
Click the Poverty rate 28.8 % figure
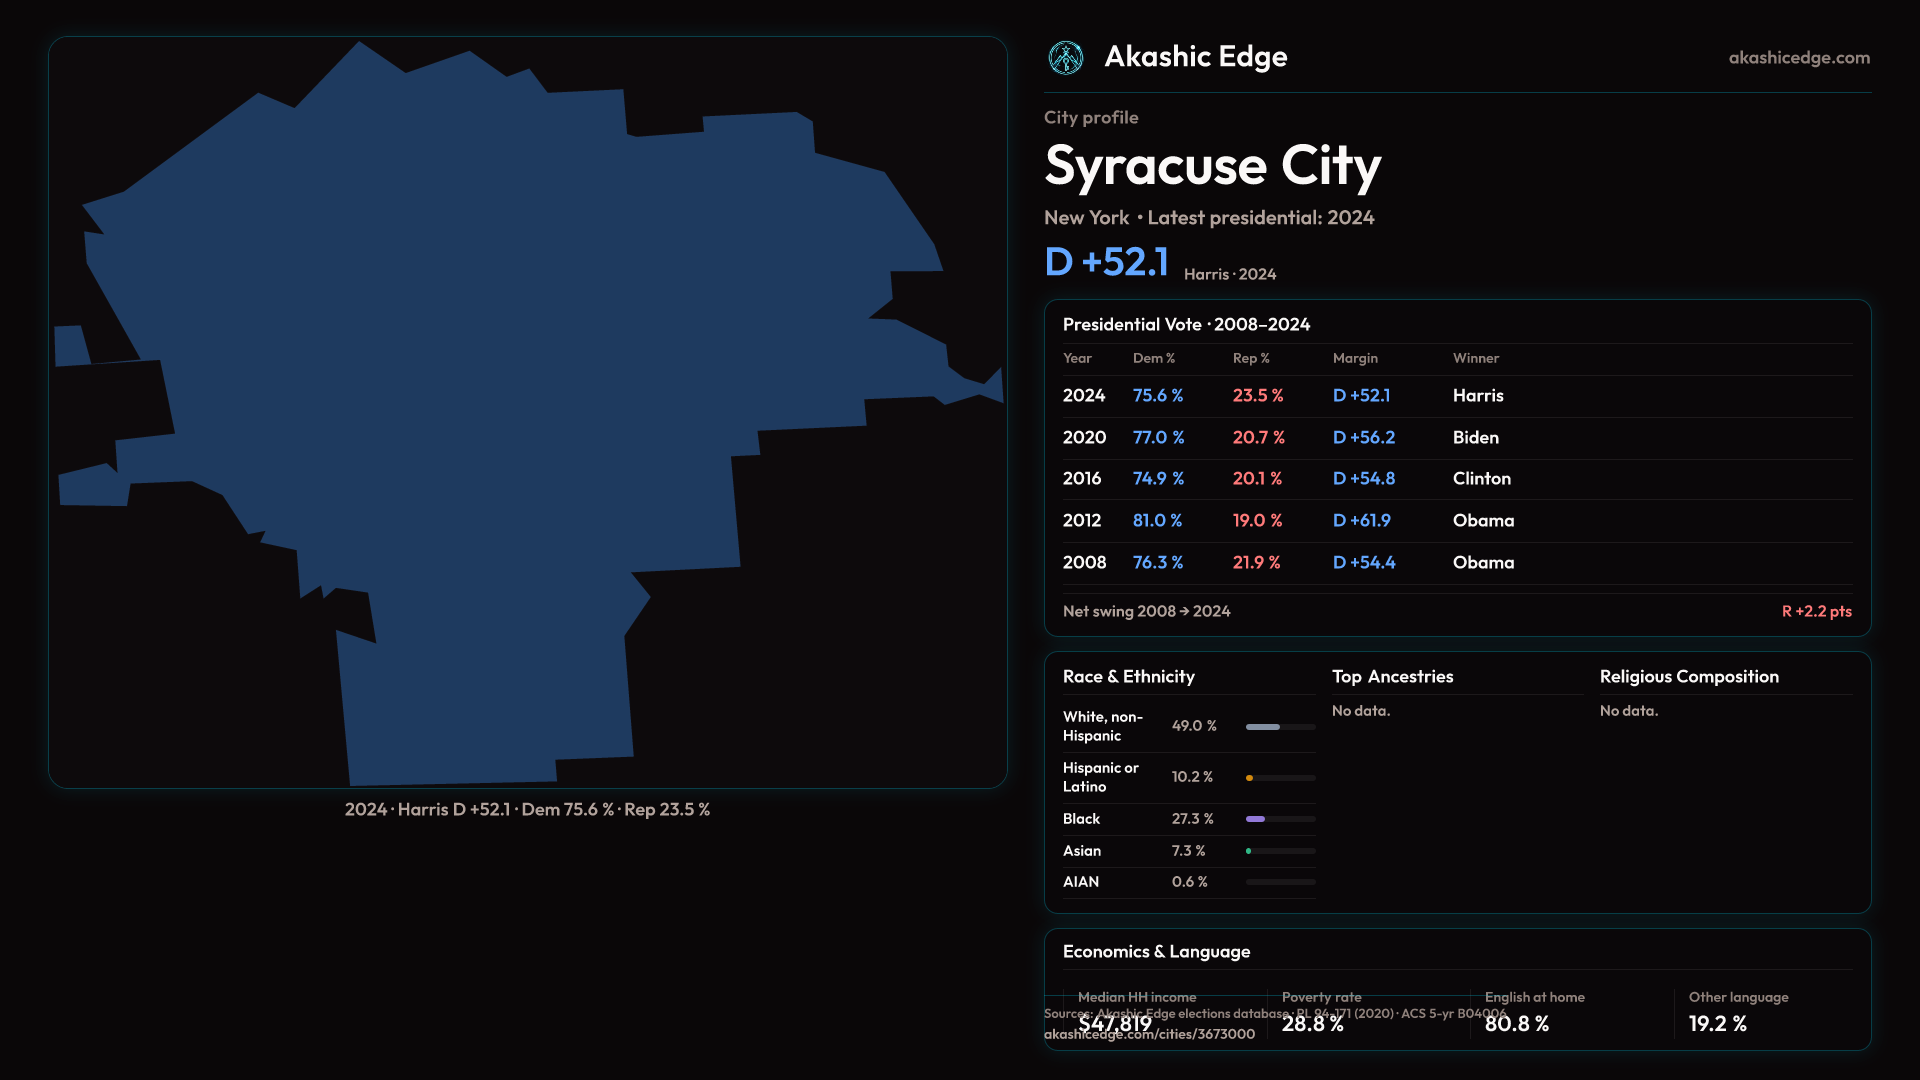click(x=1312, y=1024)
